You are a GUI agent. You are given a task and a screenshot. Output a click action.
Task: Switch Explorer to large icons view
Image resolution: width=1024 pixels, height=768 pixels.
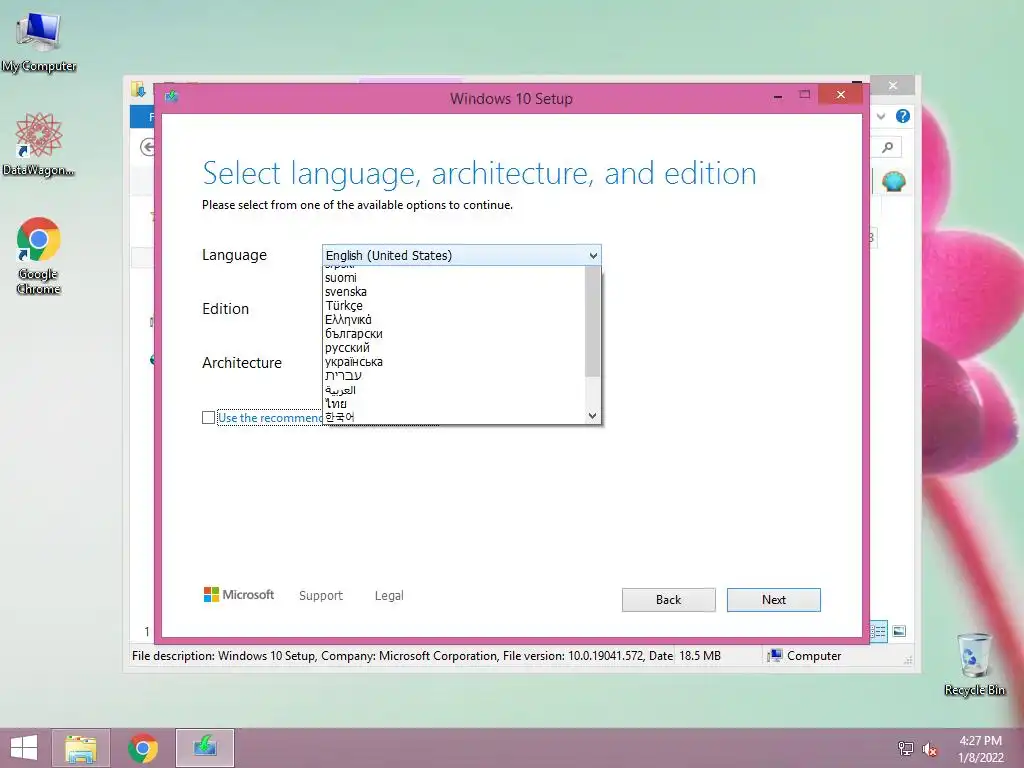(899, 631)
